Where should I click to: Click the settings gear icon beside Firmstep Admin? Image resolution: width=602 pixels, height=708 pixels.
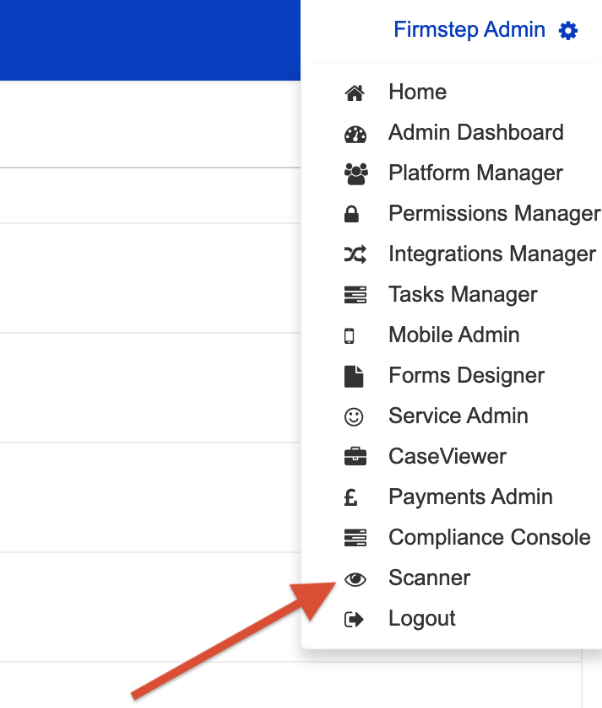click(x=568, y=31)
